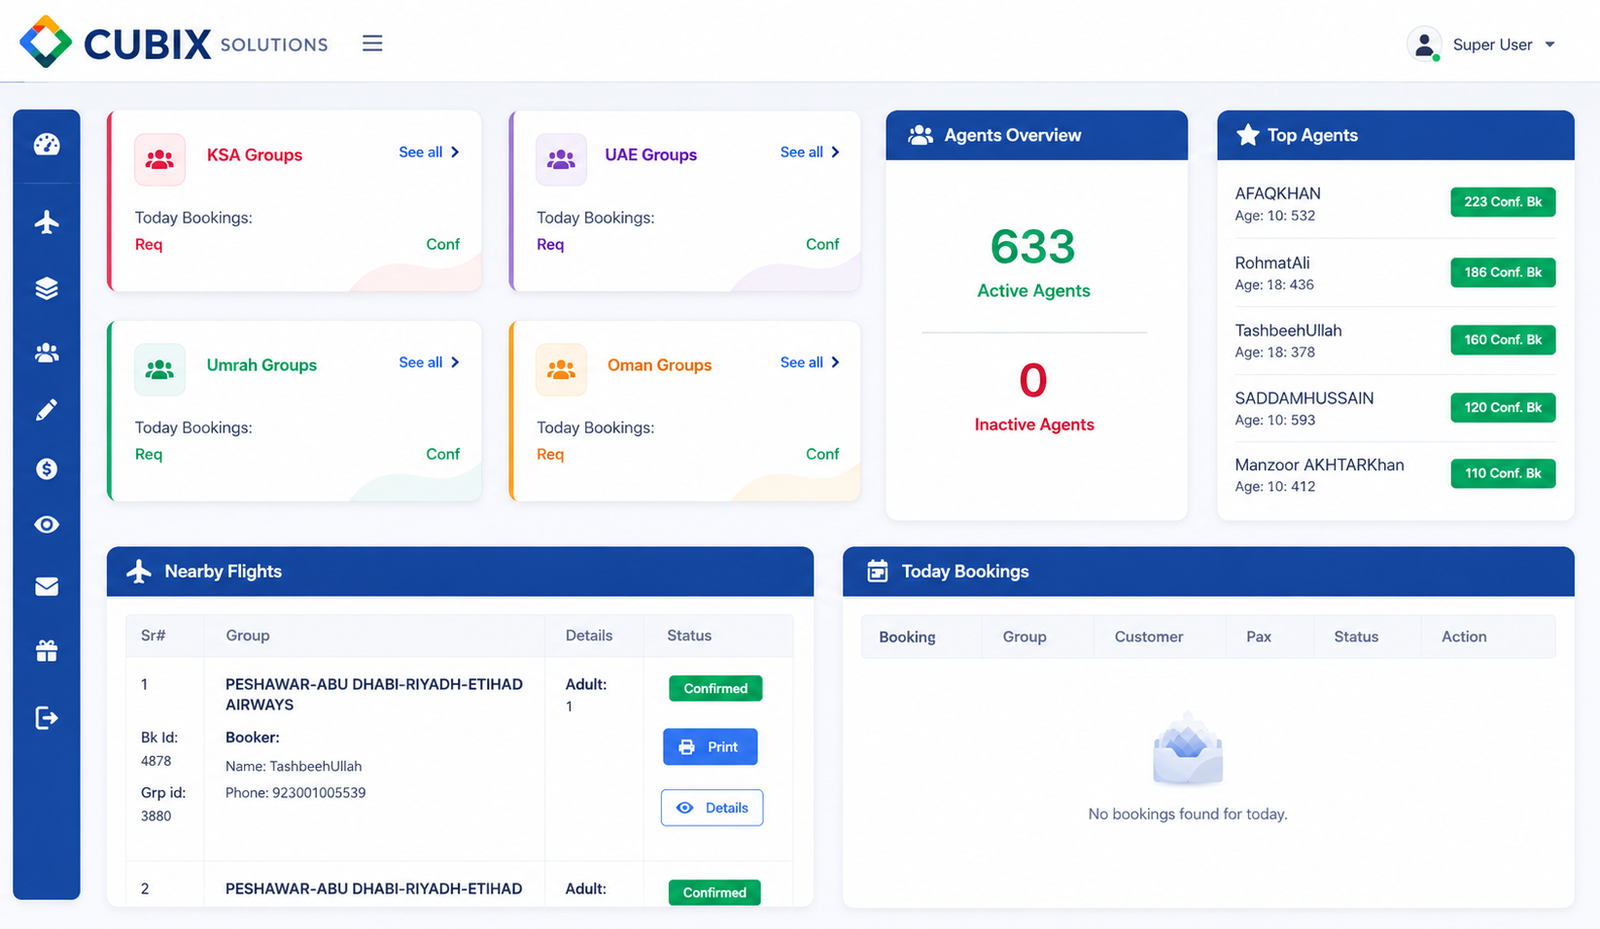The width and height of the screenshot is (1600, 929).
Task: Click Conf under KSA Groups
Action: pos(443,244)
